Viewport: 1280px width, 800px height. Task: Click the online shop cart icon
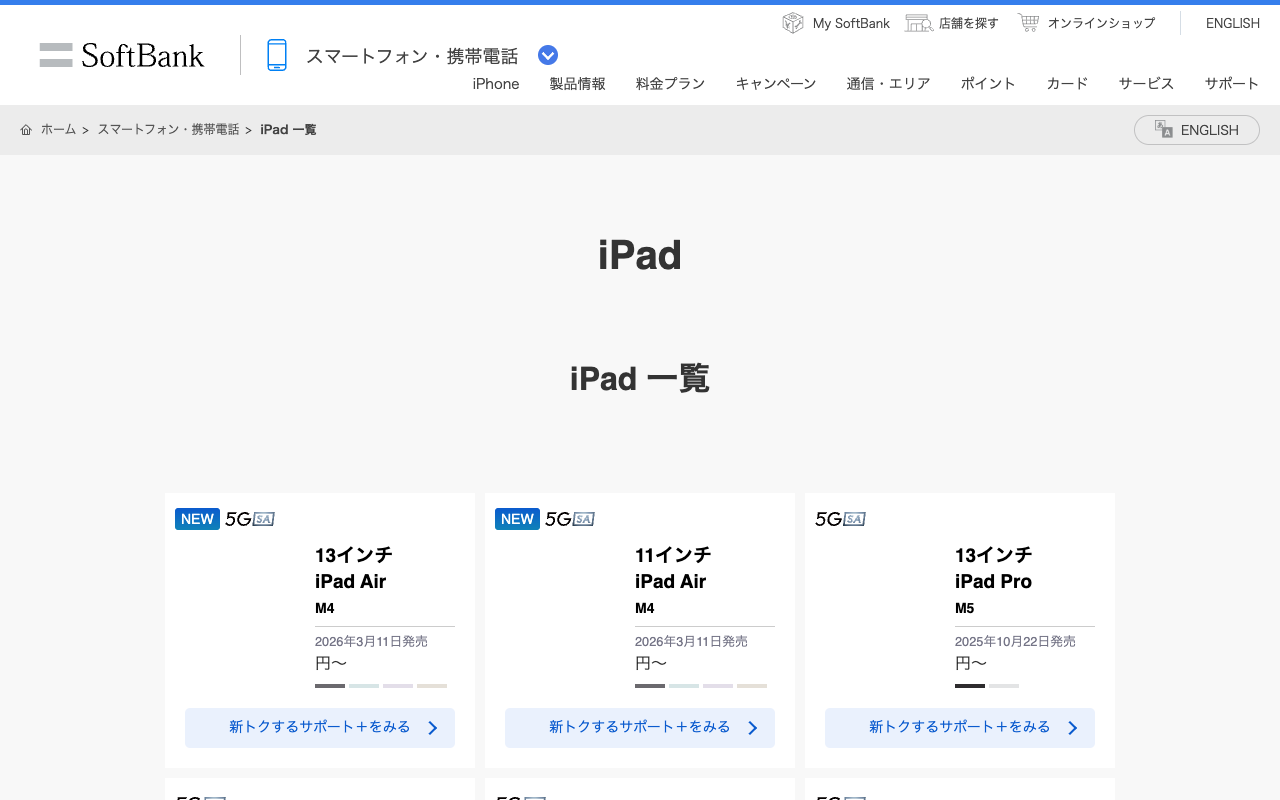pyautogui.click(x=1028, y=22)
